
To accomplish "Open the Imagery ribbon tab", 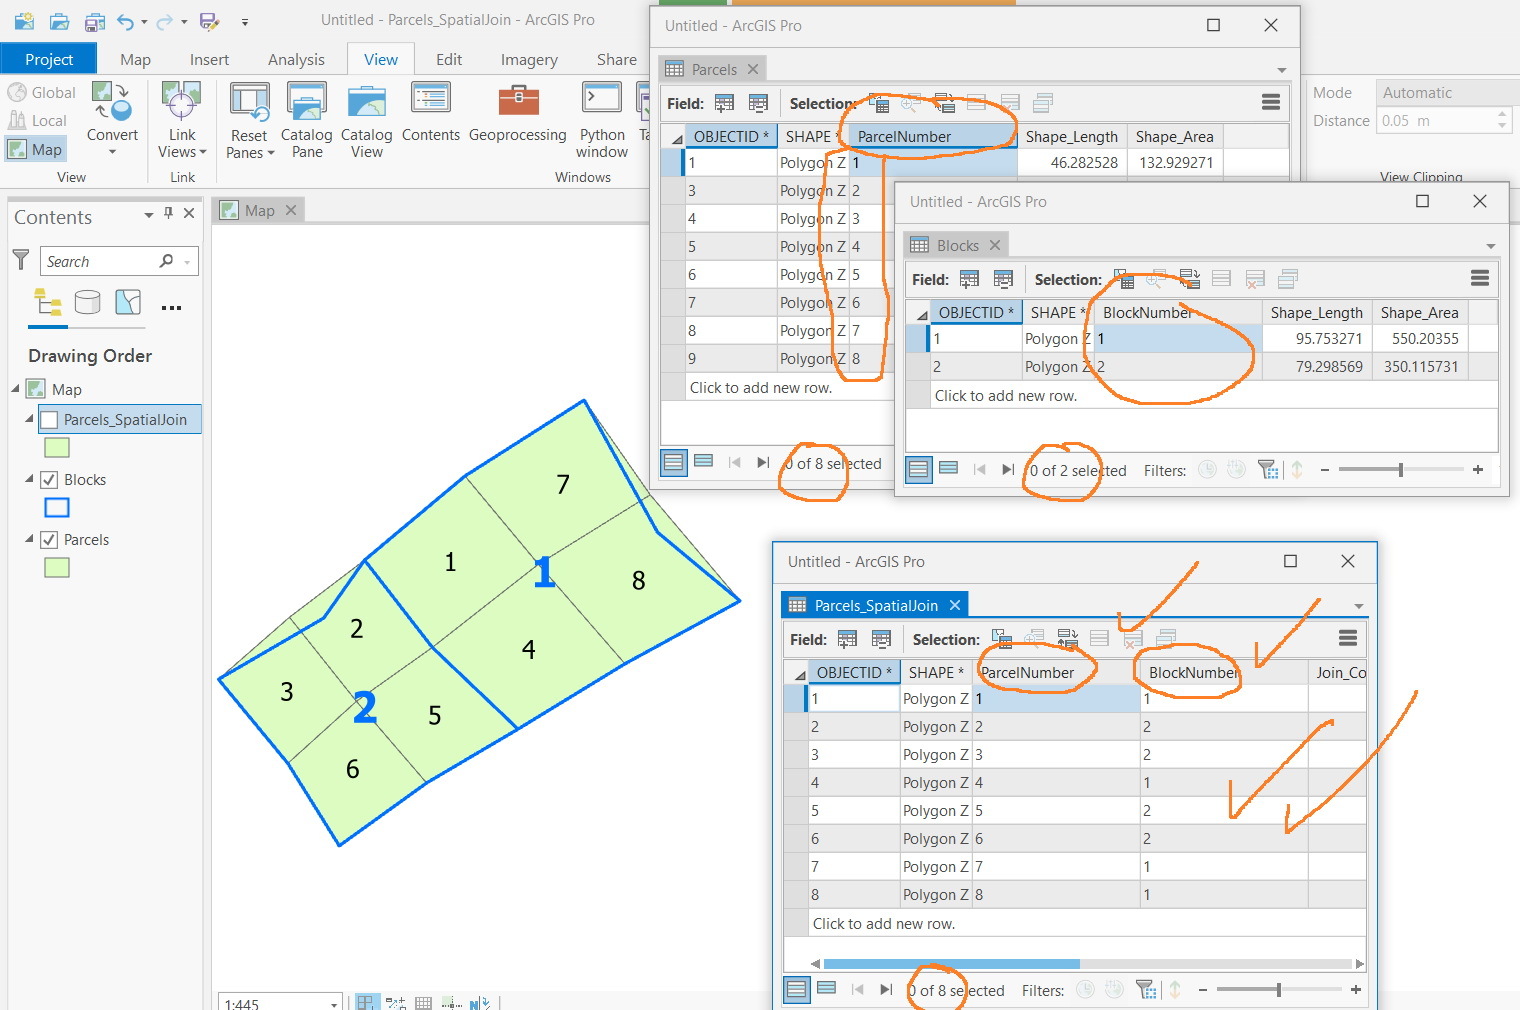I will click(529, 59).
